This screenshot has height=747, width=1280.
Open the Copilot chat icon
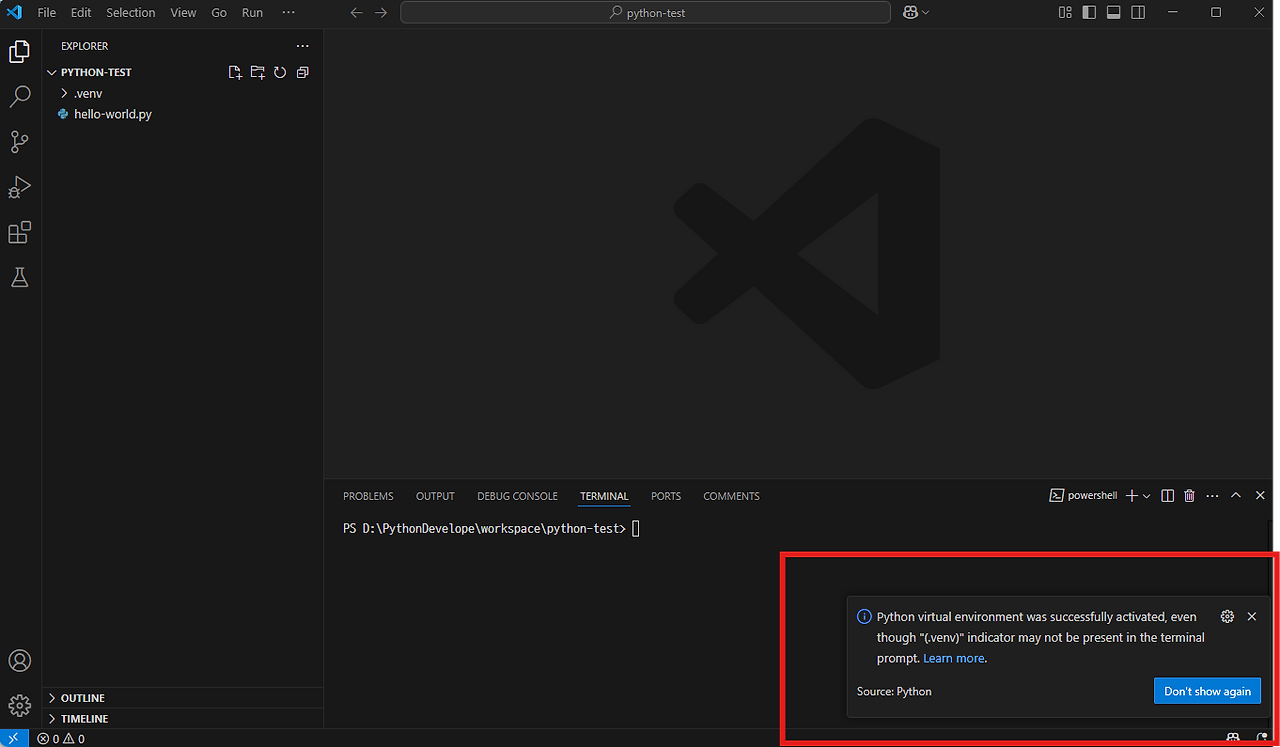pos(910,13)
